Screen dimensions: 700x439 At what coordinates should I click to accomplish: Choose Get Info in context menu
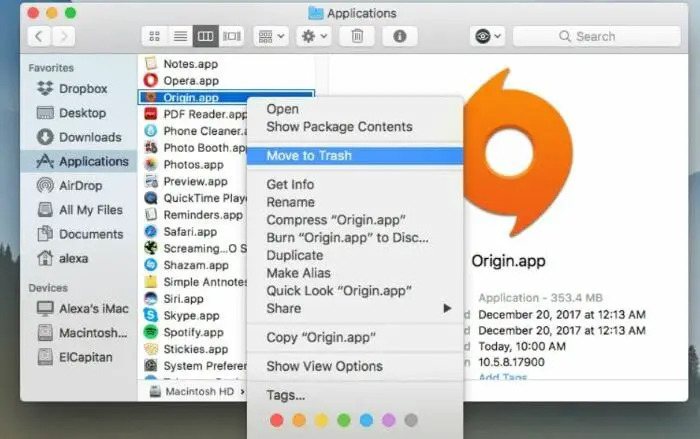pyautogui.click(x=355, y=184)
